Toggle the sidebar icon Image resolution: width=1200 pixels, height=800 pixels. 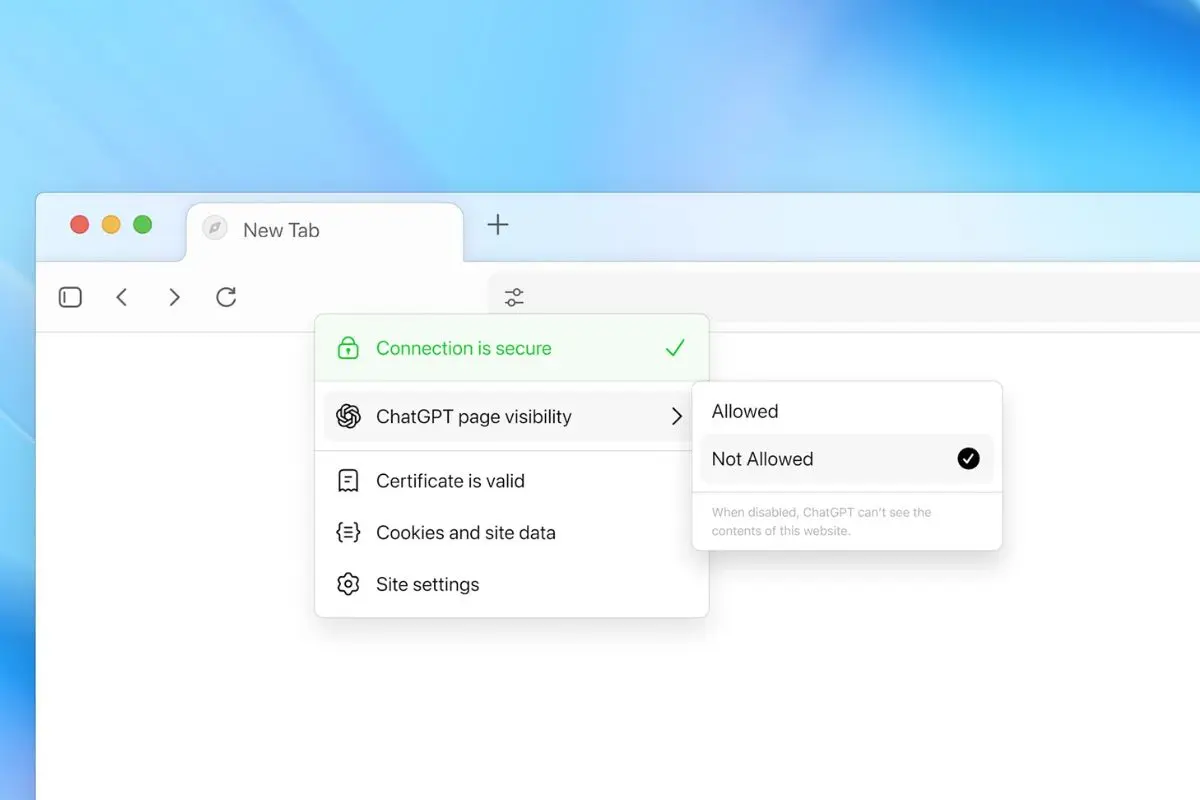click(x=70, y=297)
